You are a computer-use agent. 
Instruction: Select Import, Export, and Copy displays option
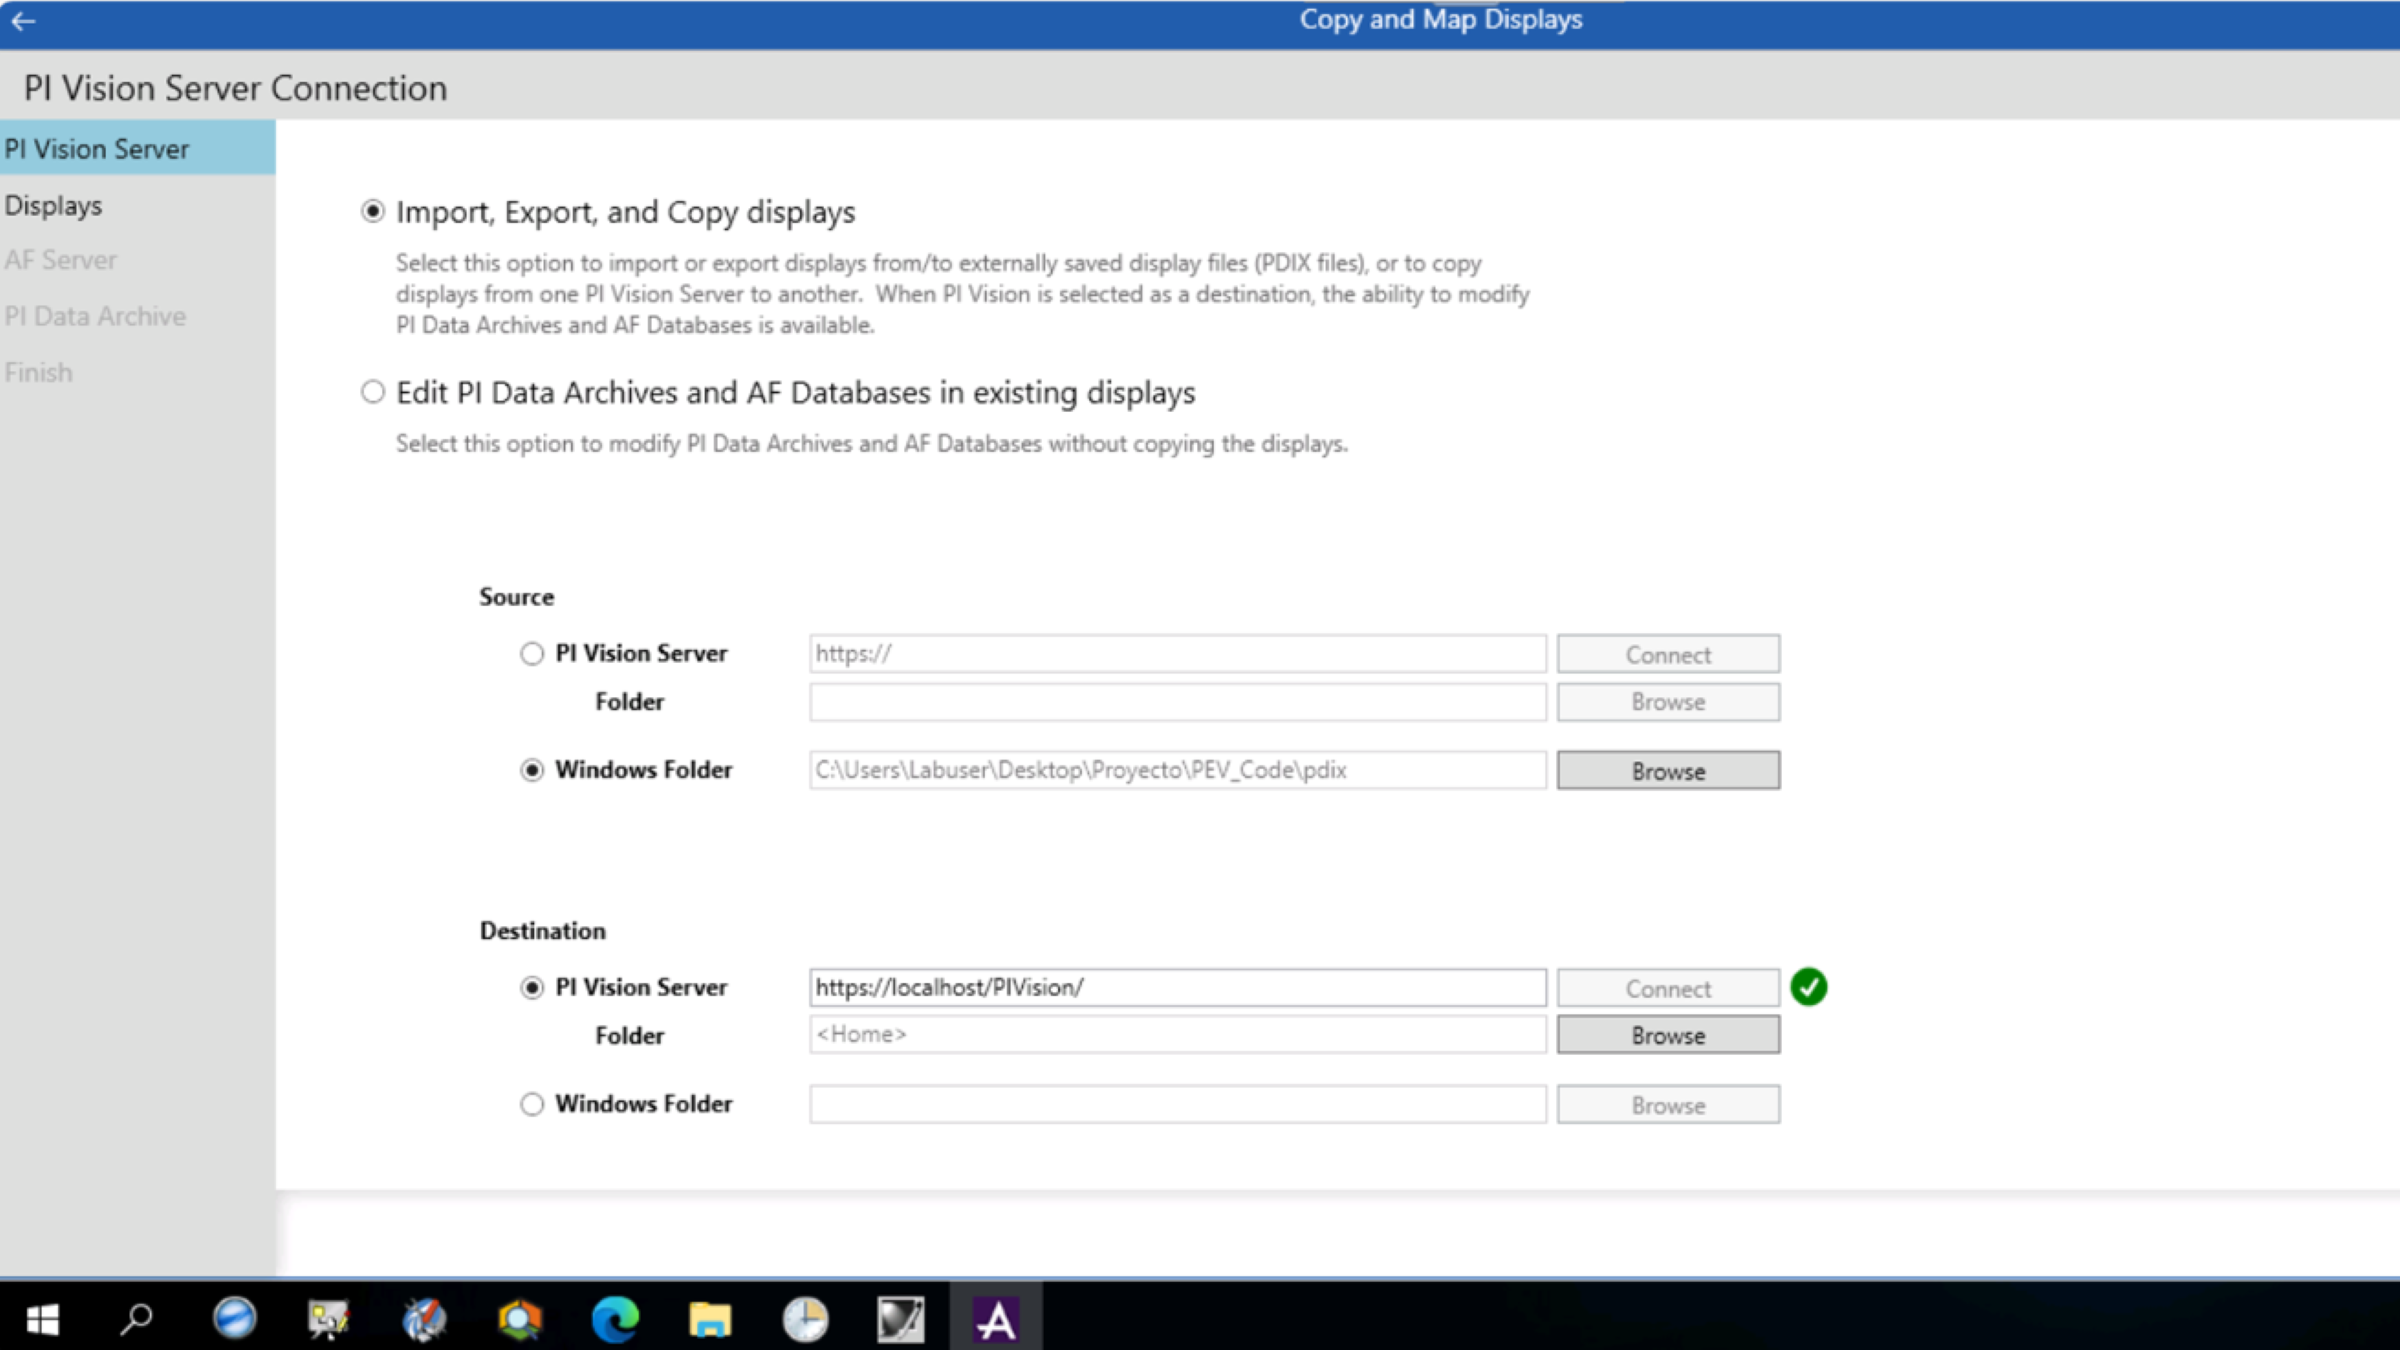click(372, 211)
